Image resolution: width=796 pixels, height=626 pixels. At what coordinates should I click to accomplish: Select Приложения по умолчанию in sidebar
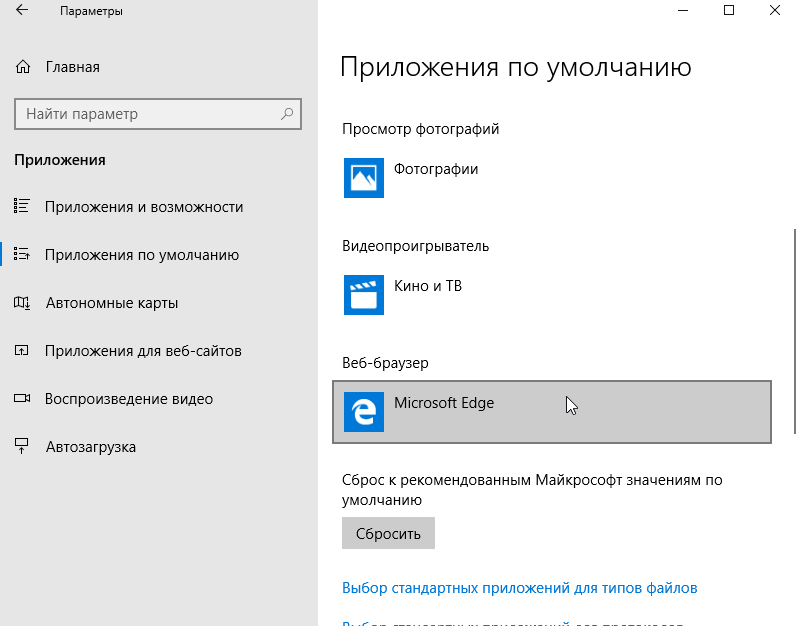point(142,254)
